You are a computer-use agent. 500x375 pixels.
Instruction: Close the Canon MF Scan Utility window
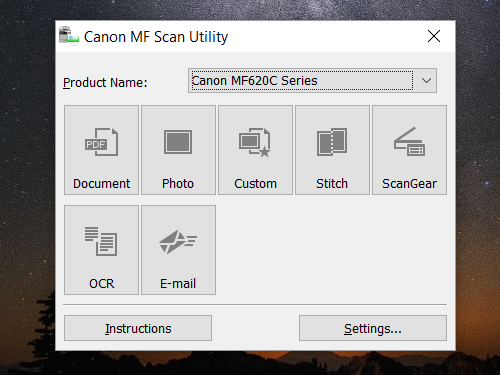434,36
